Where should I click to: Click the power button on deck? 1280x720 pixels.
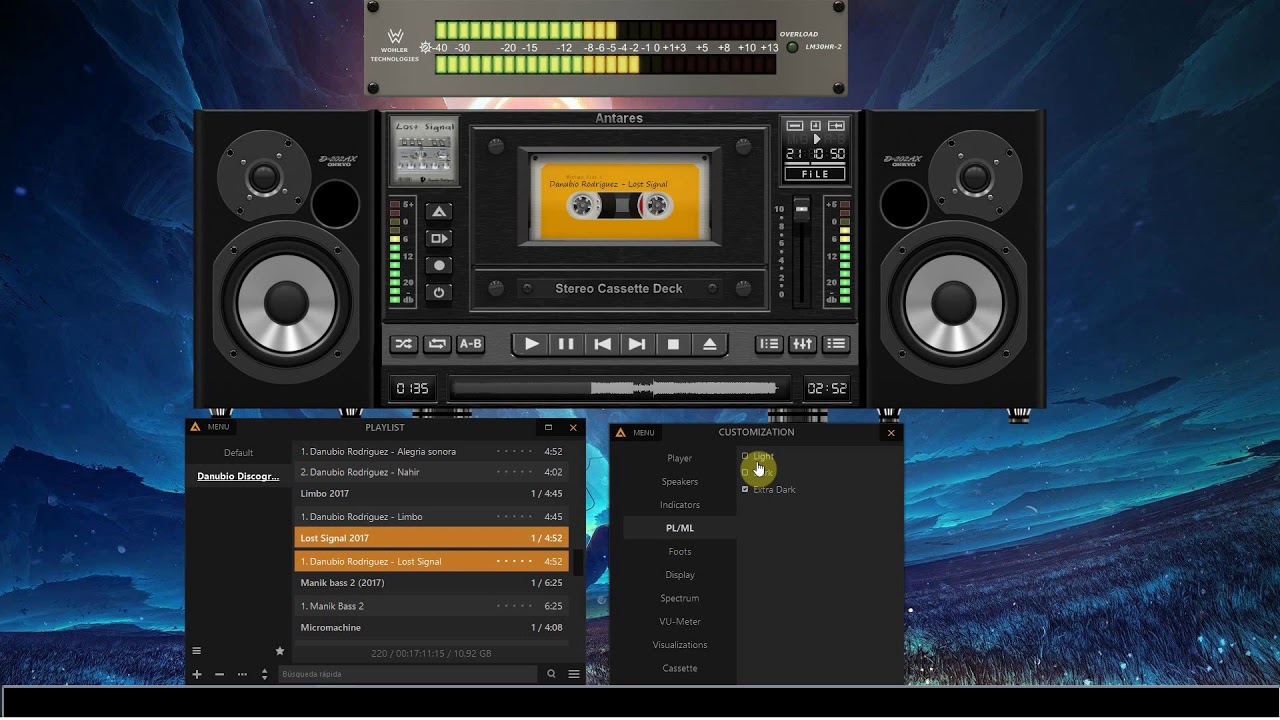point(439,293)
